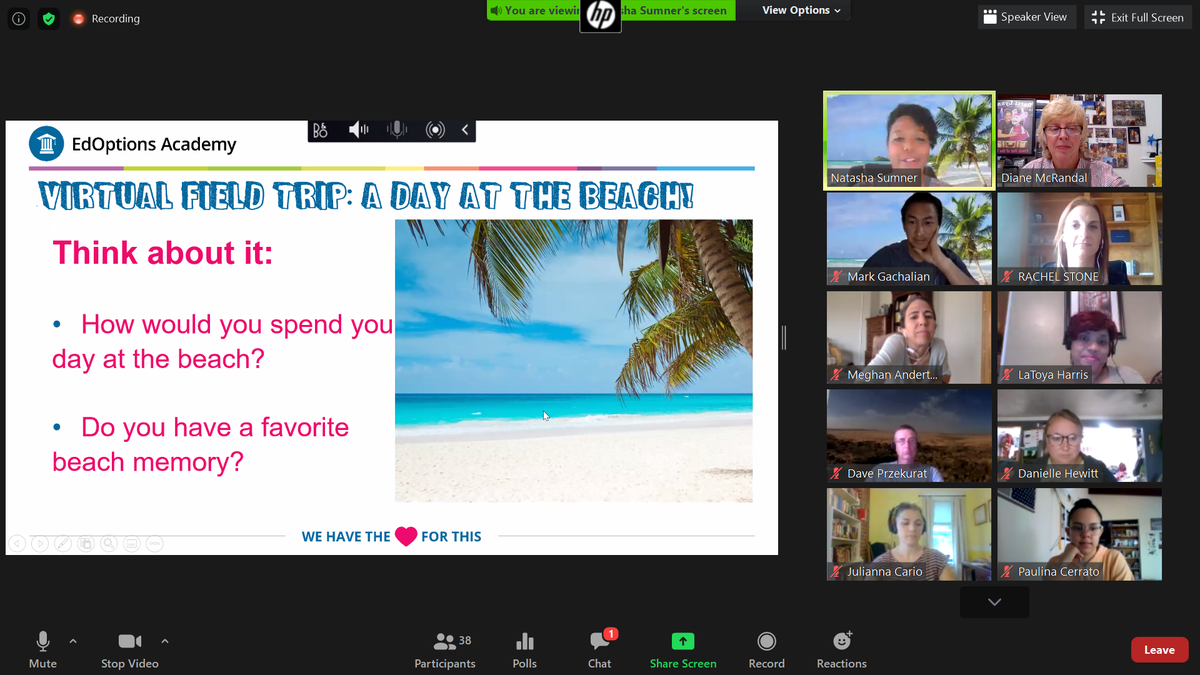This screenshot has height=675, width=1200.
Task: Click the 'favorite beach memory' bullet
Action: (x=201, y=444)
